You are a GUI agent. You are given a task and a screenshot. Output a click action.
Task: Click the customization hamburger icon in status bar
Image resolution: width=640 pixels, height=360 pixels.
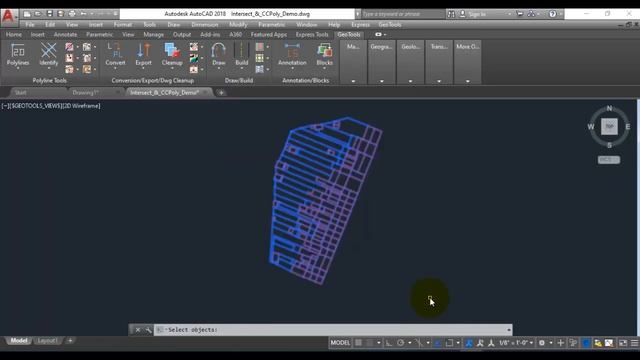pyautogui.click(x=634, y=343)
